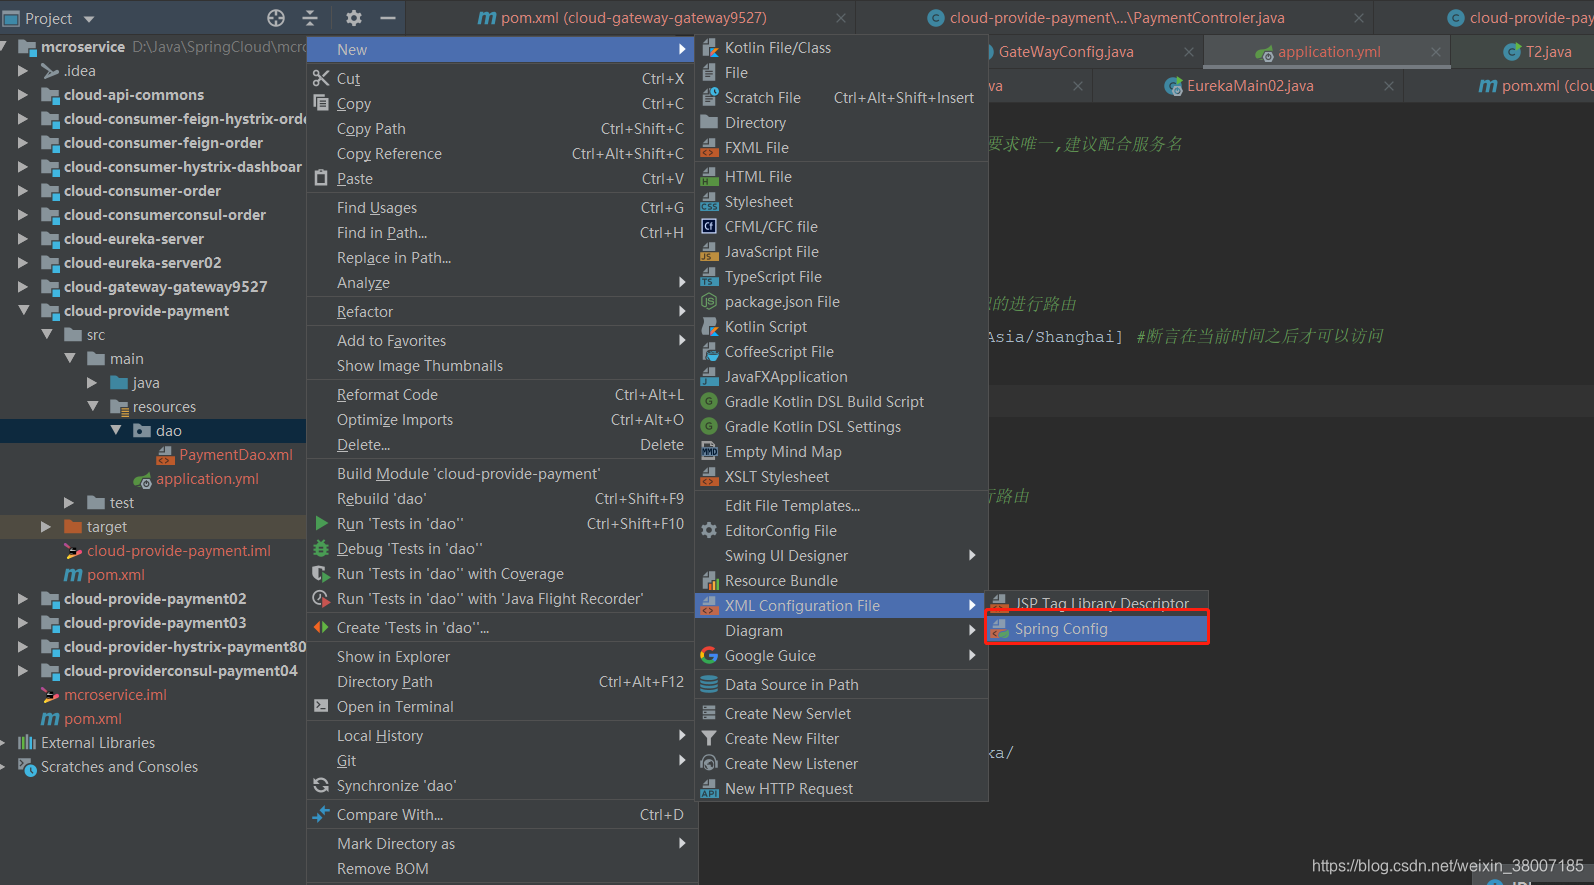Click the HTML File icon
The height and width of the screenshot is (885, 1594).
point(710,176)
